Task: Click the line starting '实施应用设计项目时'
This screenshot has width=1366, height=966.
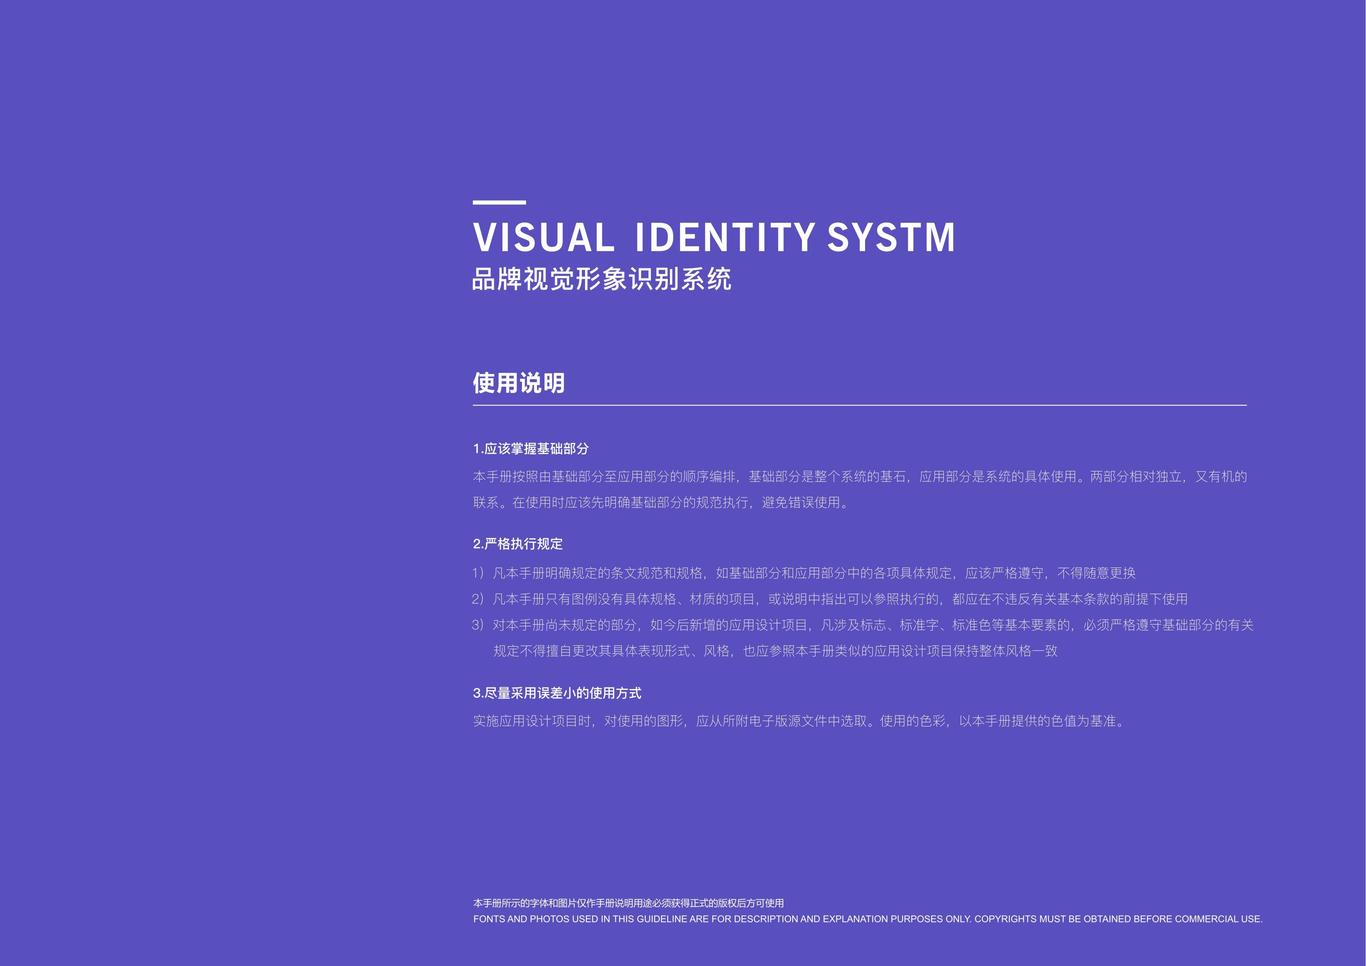Action: tap(801, 721)
